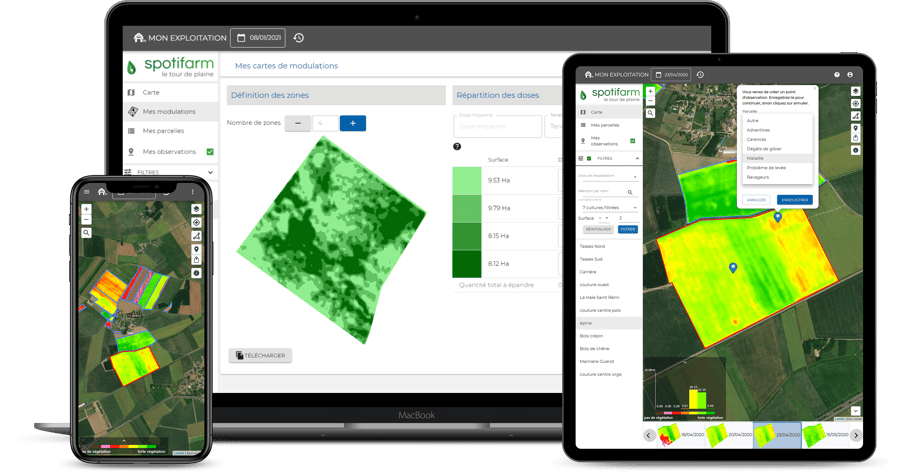This screenshot has width=900, height=472.
Task: Open the 23/04/2020 date picker on tablet
Action: 671,75
